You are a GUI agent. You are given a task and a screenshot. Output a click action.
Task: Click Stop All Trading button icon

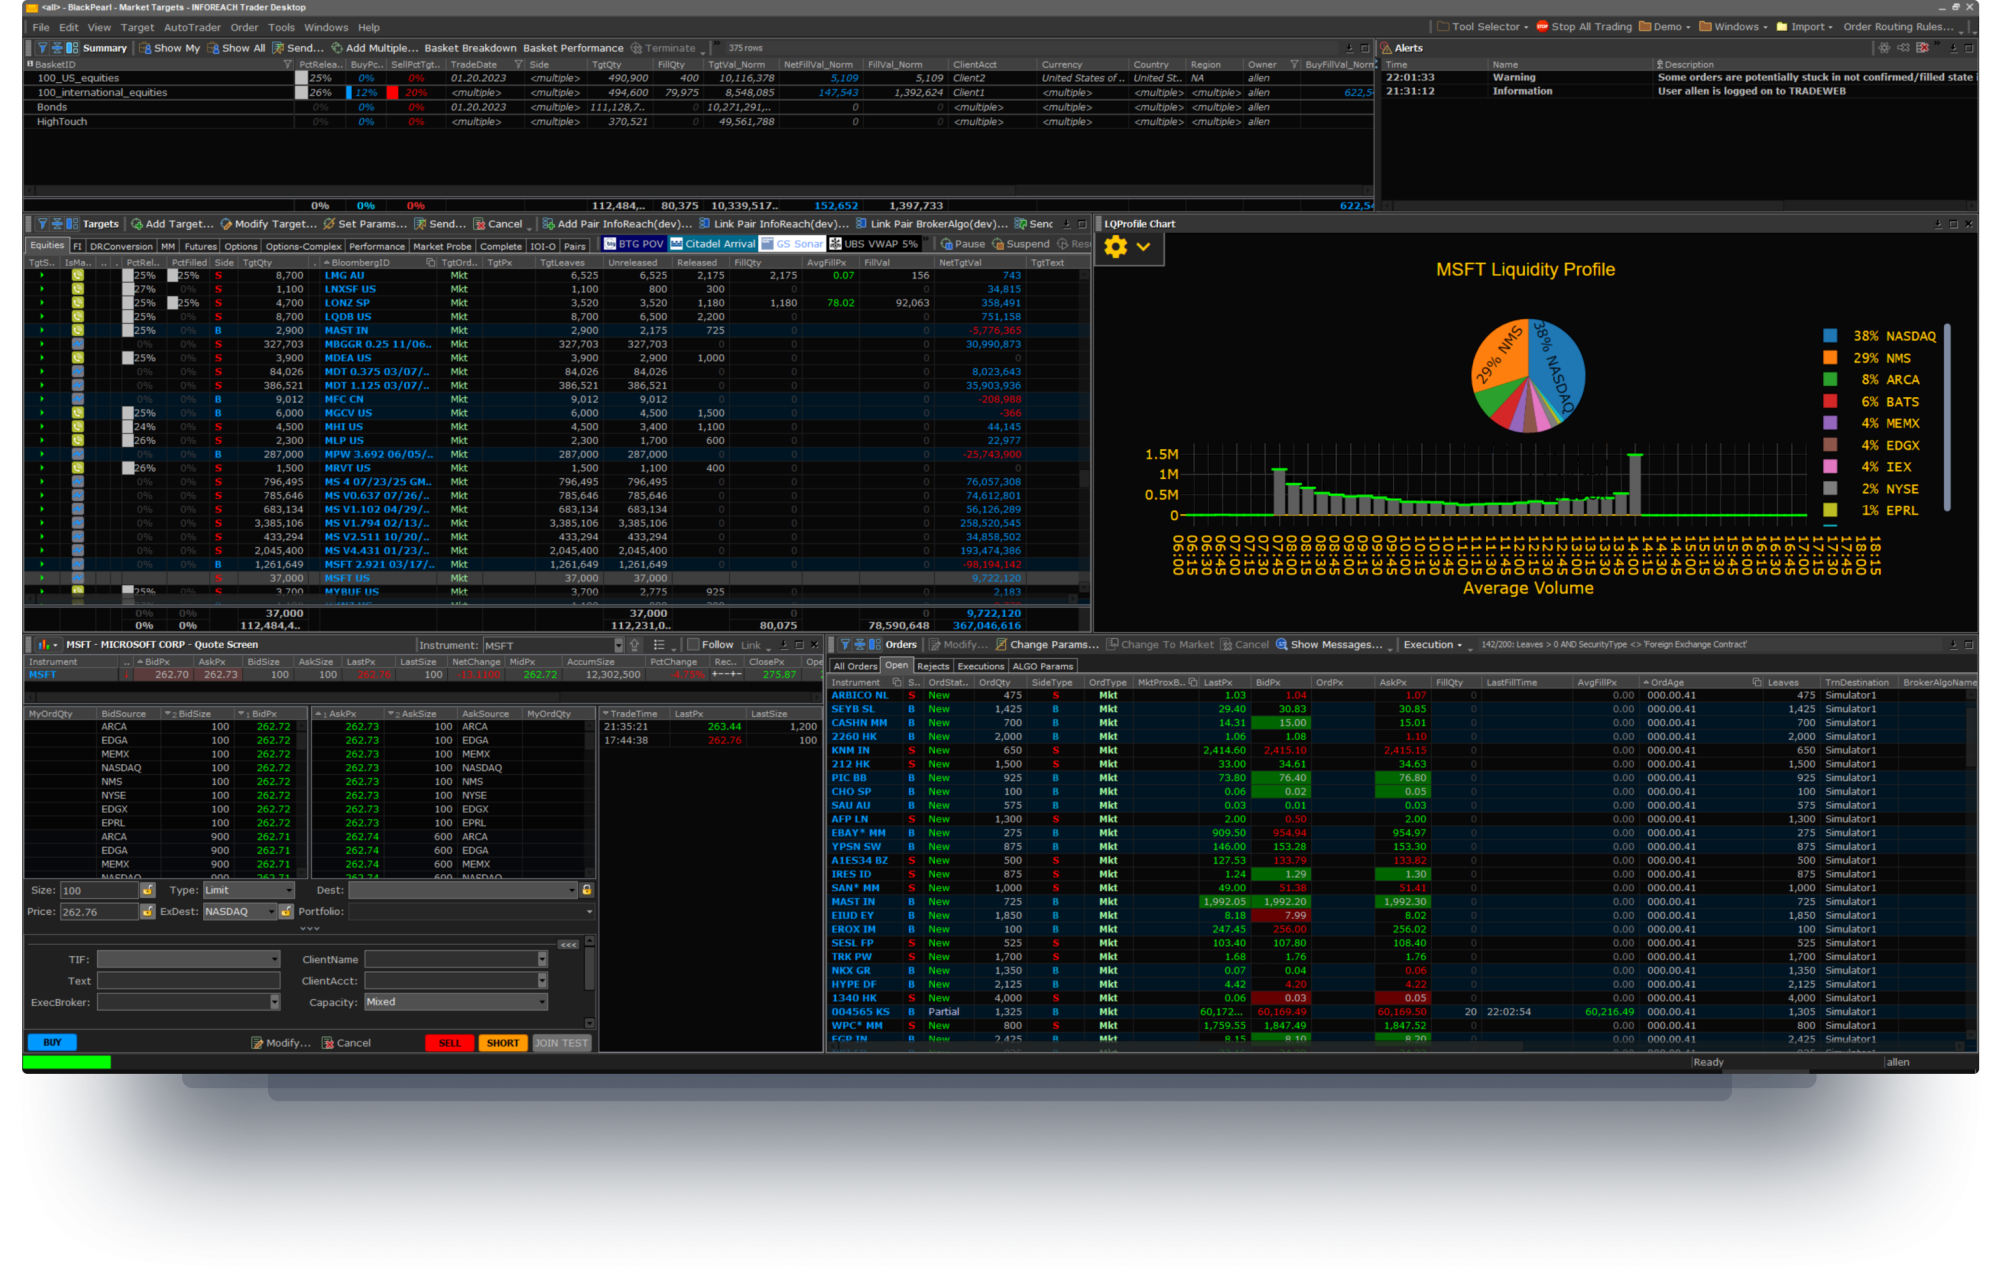click(x=1542, y=27)
